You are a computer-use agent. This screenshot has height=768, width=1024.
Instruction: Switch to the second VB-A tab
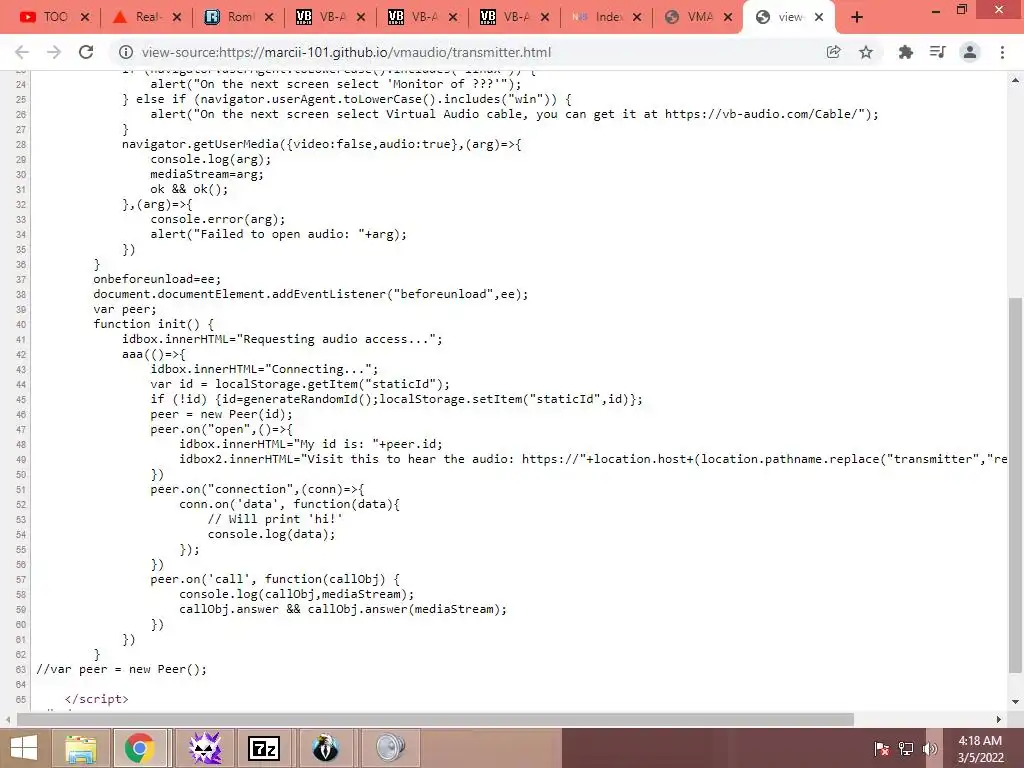coord(423,17)
